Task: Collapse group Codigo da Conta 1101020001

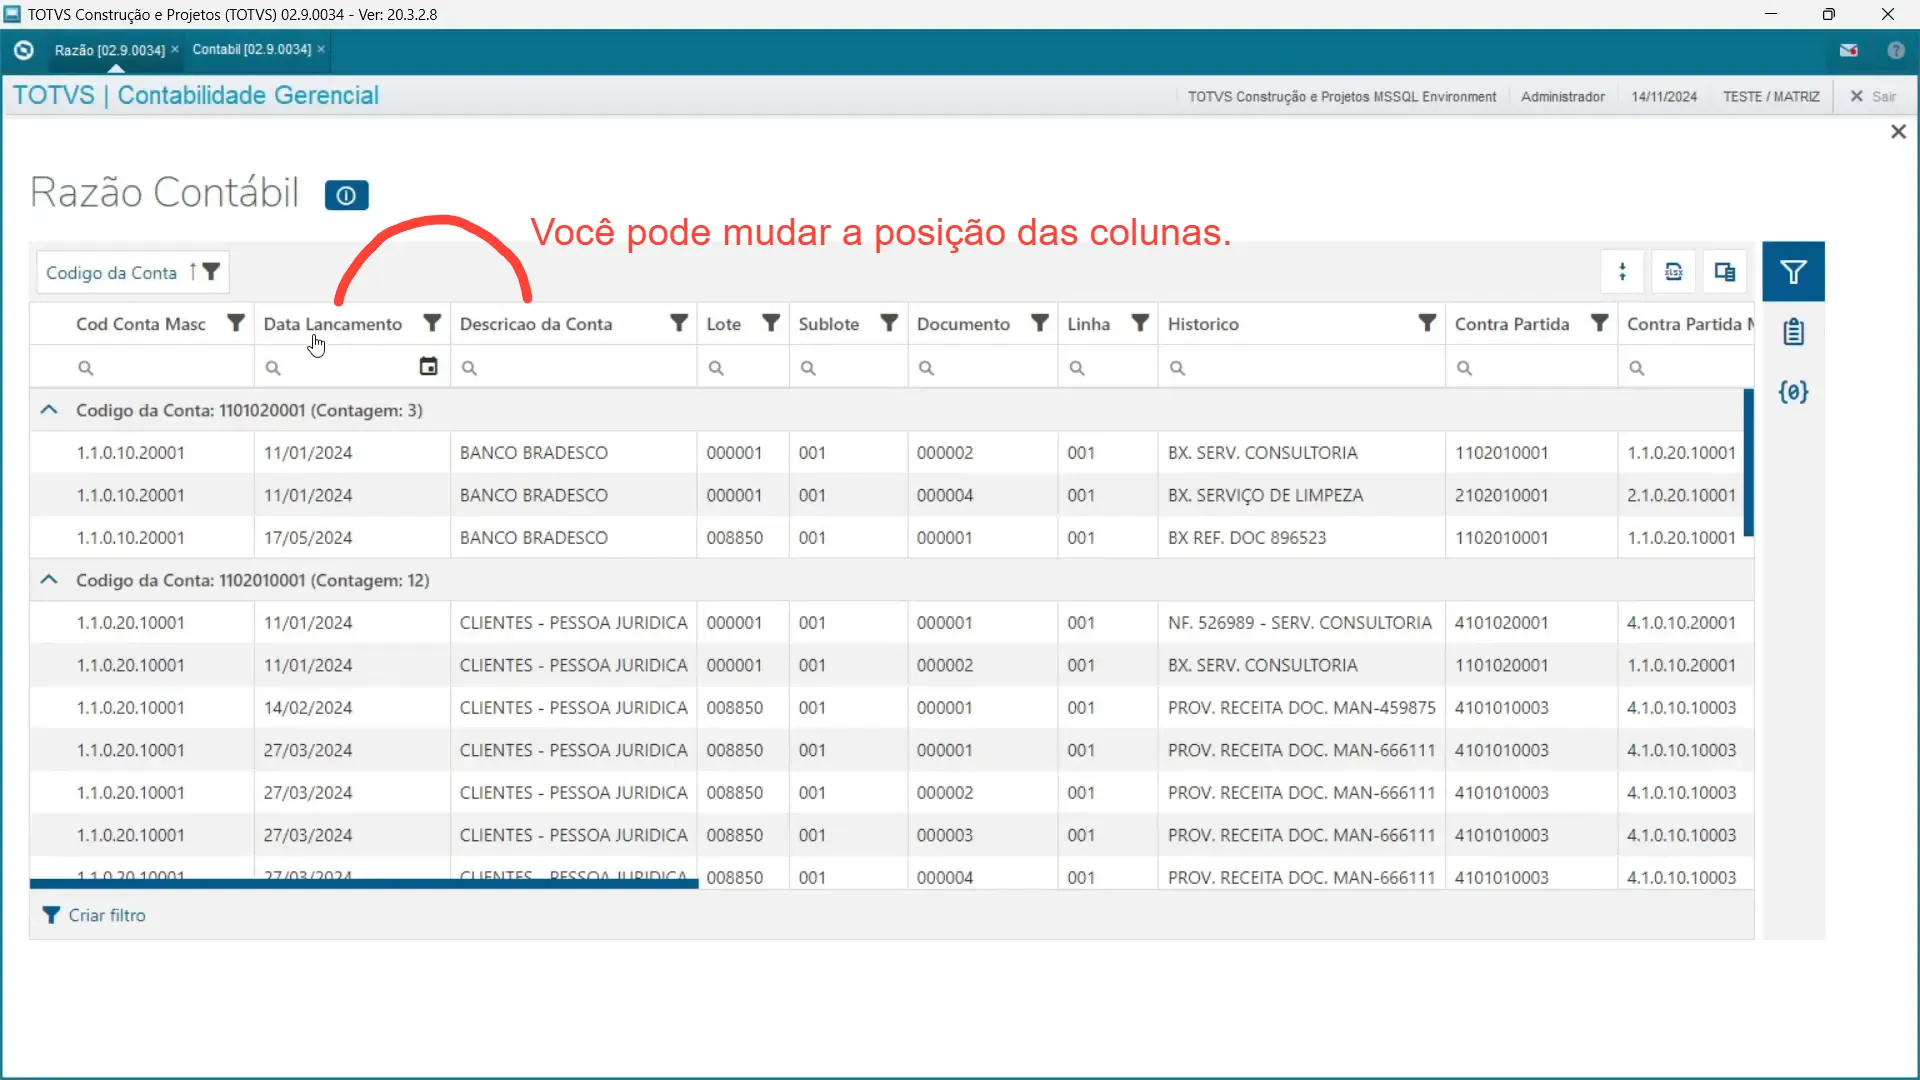Action: point(48,410)
